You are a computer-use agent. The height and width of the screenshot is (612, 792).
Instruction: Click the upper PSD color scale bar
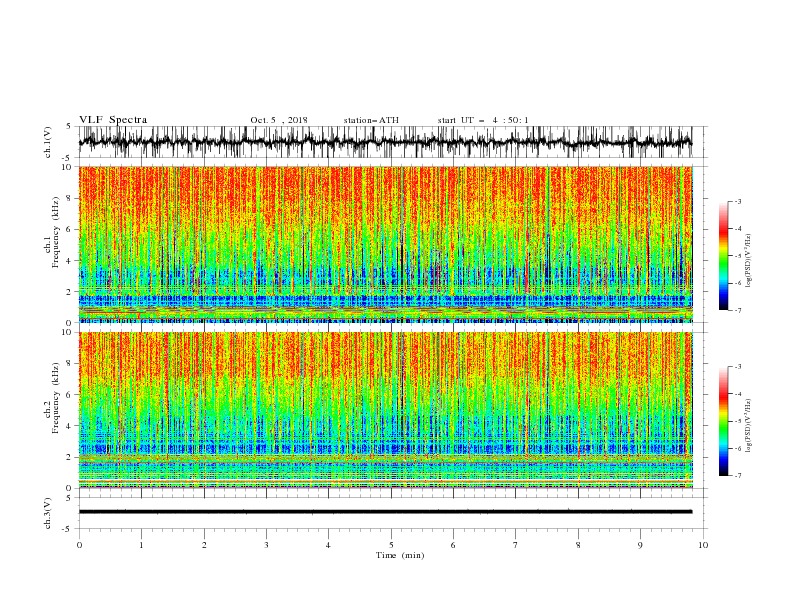point(723,256)
